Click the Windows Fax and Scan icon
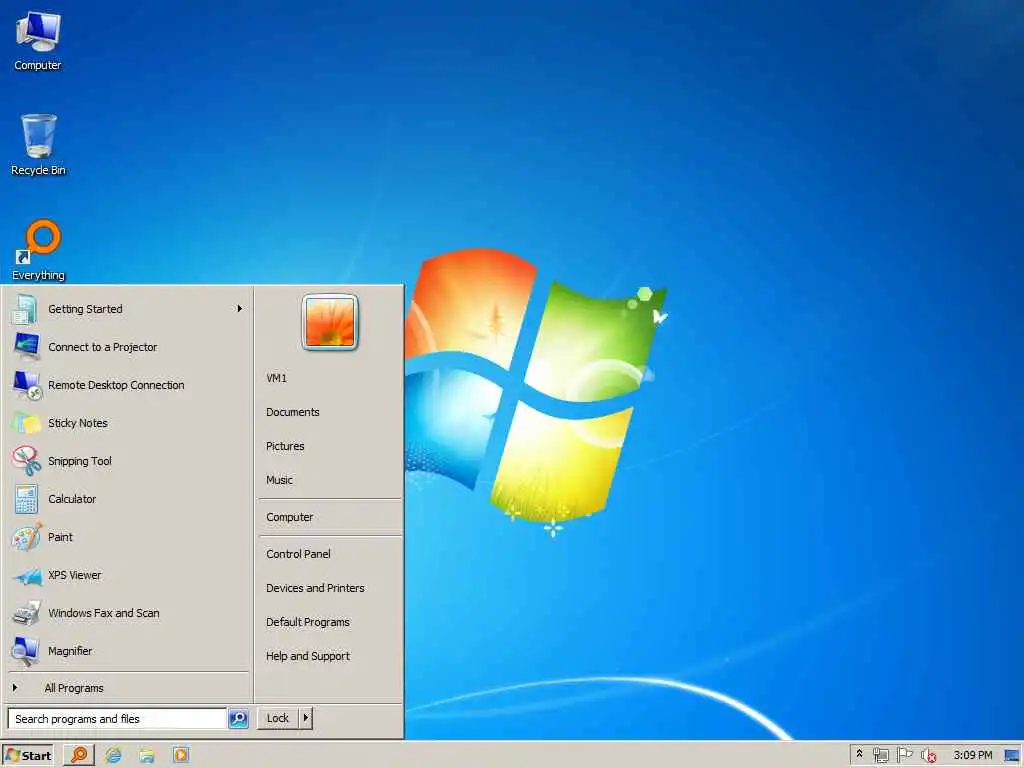1024x768 pixels. click(26, 613)
